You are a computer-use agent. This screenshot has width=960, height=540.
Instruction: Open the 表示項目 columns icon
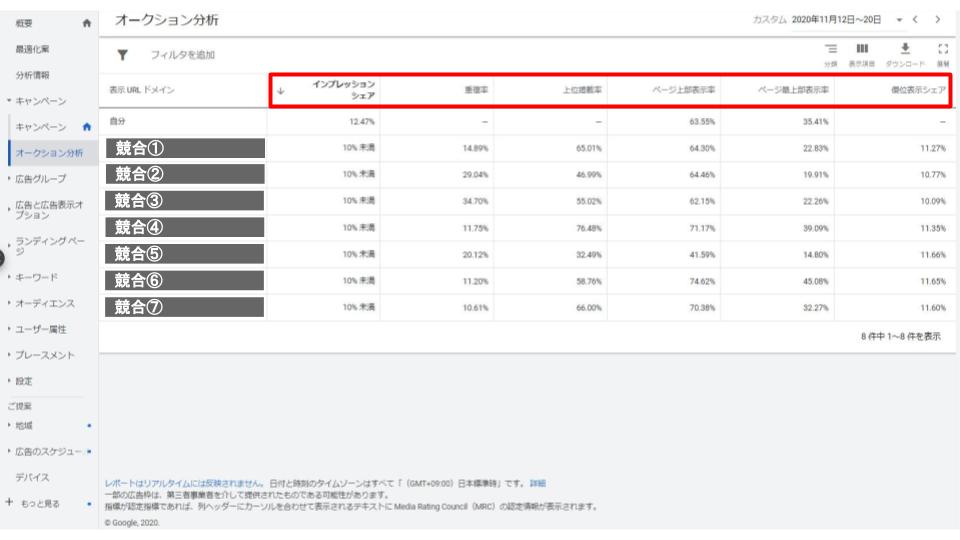pyautogui.click(x=862, y=48)
